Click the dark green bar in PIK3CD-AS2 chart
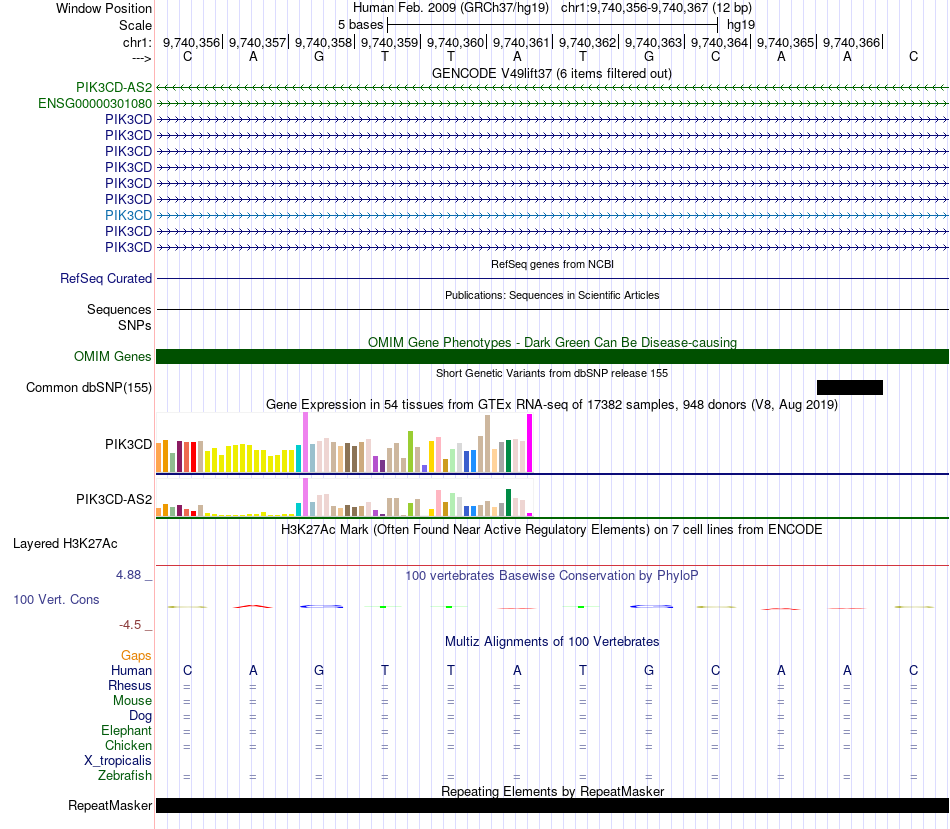 tap(508, 502)
